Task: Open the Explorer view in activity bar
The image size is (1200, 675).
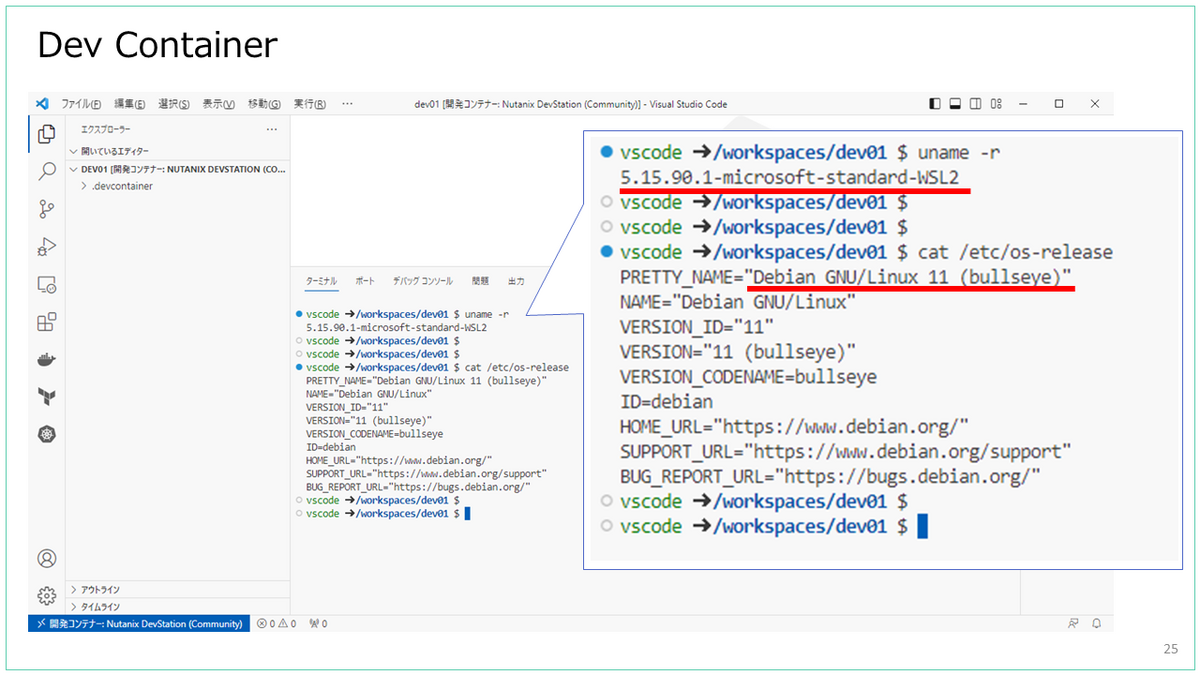Action: (46, 133)
